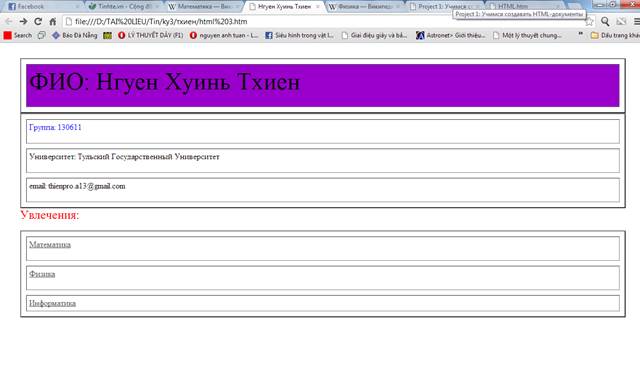Open the Báo Đà Nẵng bookmark
Viewport: 640px width, 366px height.
[75, 35]
